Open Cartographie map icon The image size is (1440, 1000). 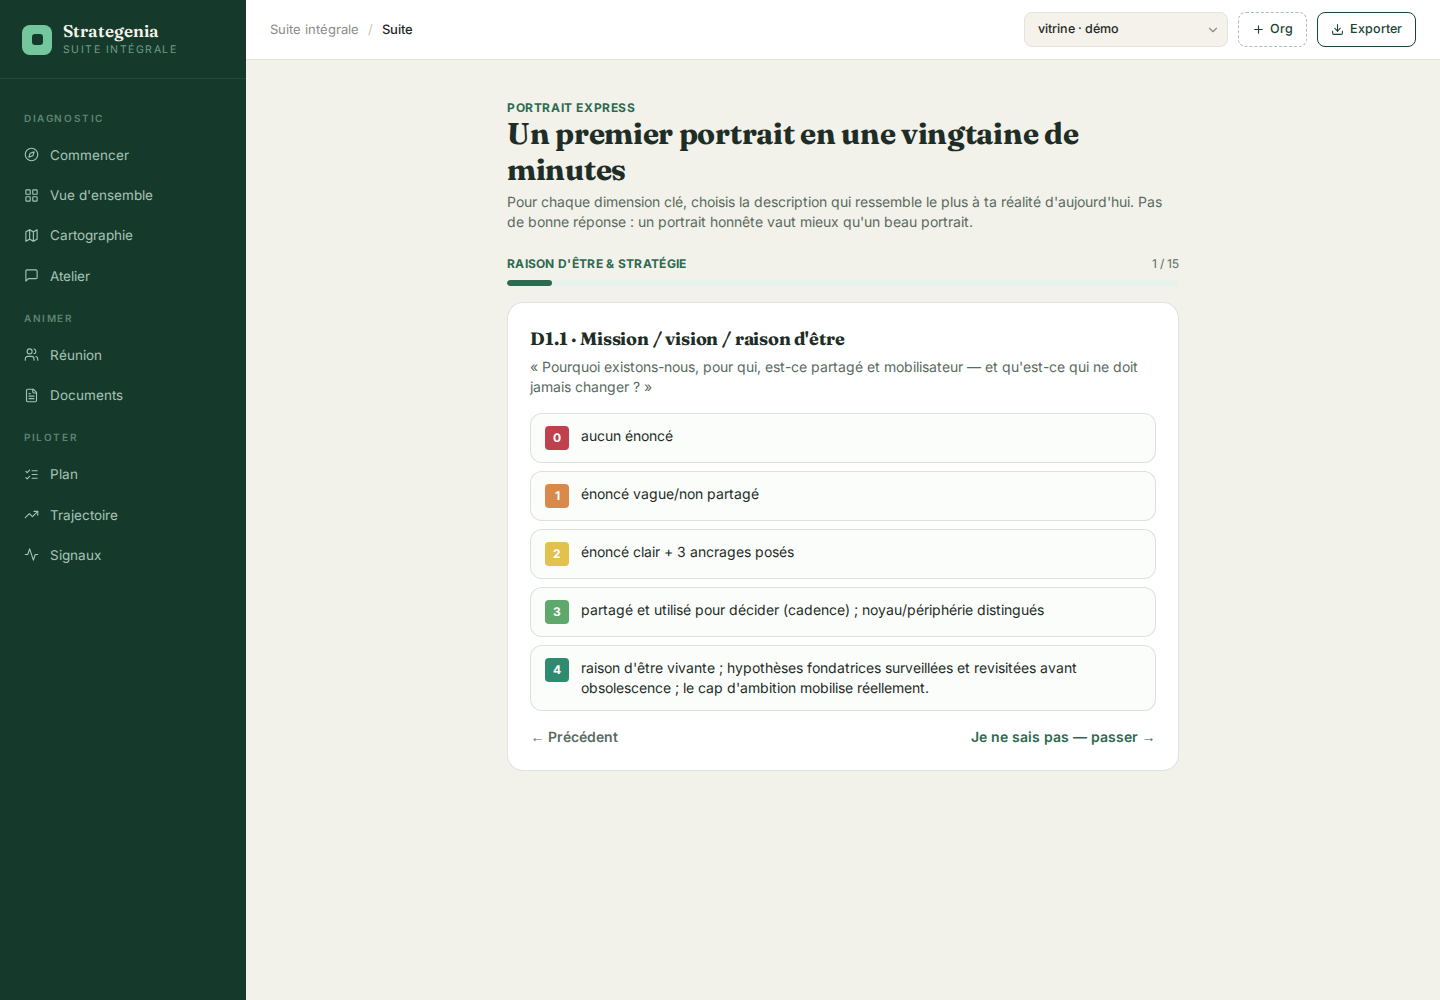(x=31, y=235)
